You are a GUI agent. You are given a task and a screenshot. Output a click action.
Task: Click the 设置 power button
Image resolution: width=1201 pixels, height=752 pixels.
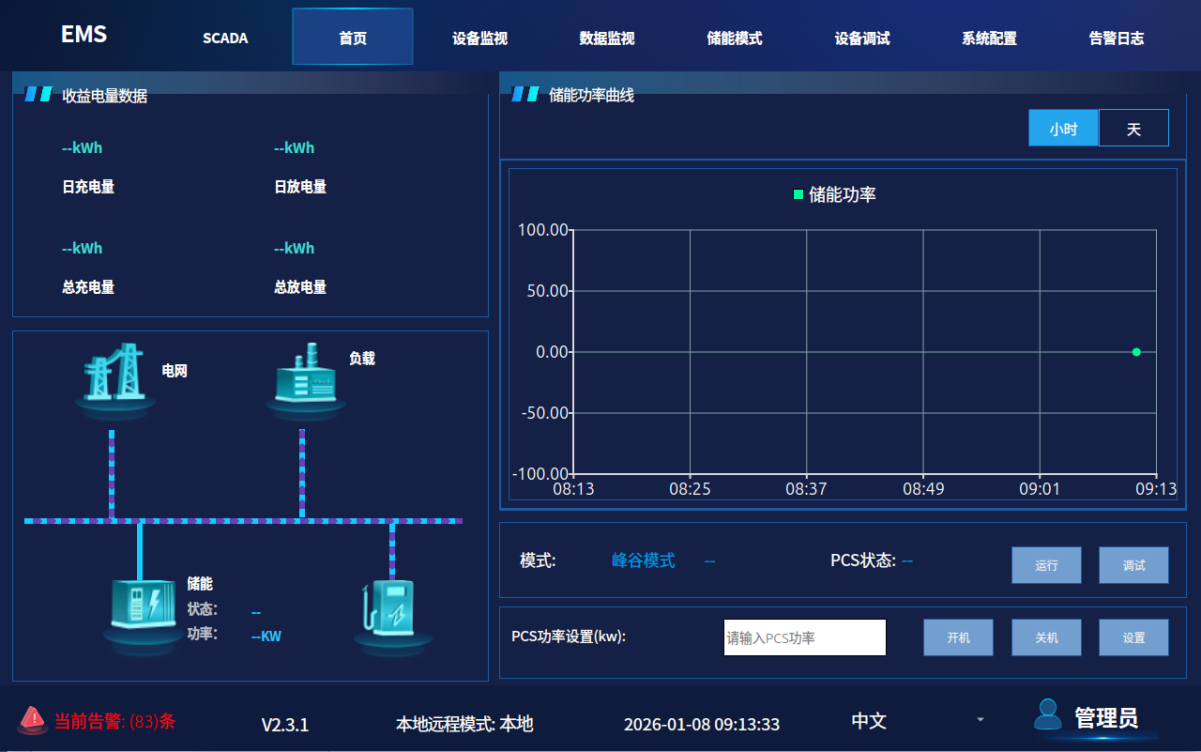(1134, 637)
